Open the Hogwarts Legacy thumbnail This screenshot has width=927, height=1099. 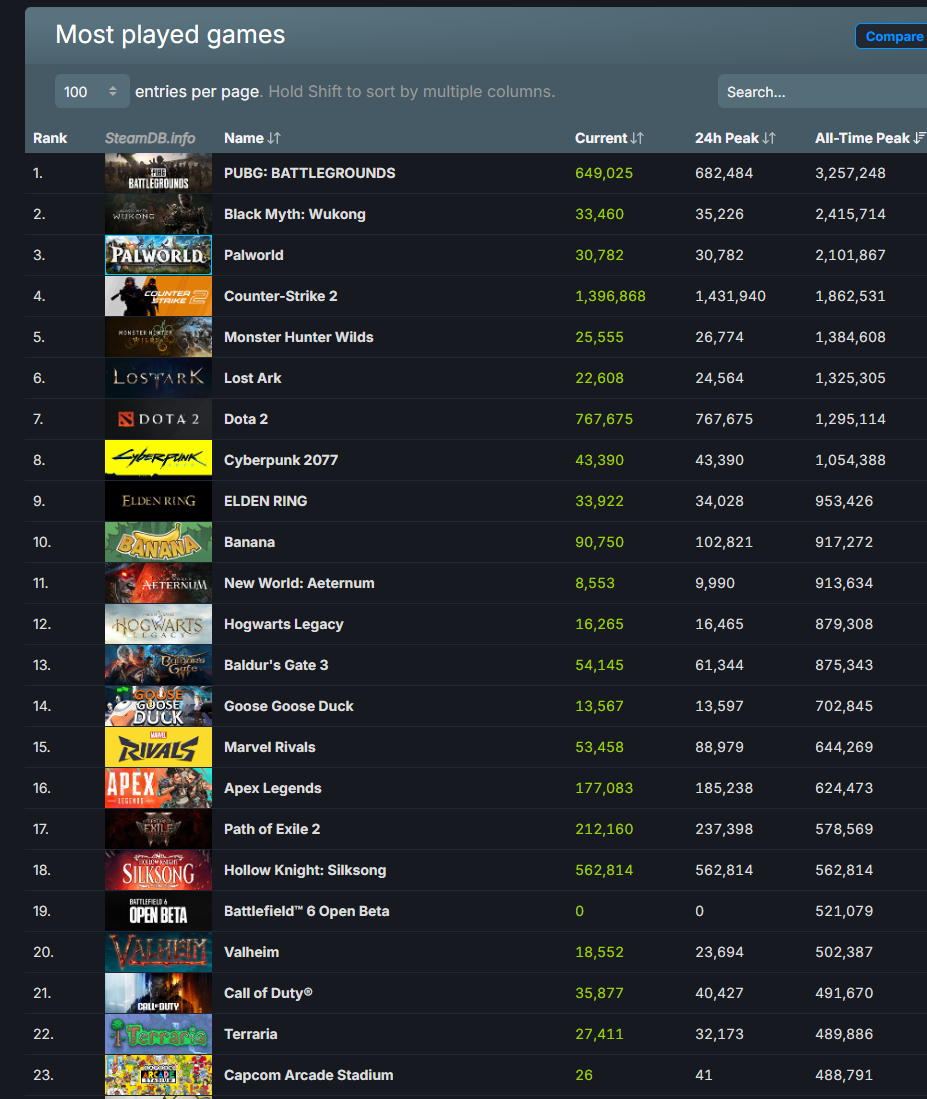click(158, 624)
